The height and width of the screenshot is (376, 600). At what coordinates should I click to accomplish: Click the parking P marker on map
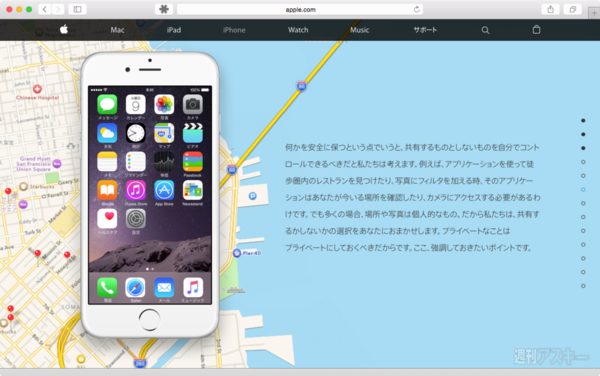253,196
